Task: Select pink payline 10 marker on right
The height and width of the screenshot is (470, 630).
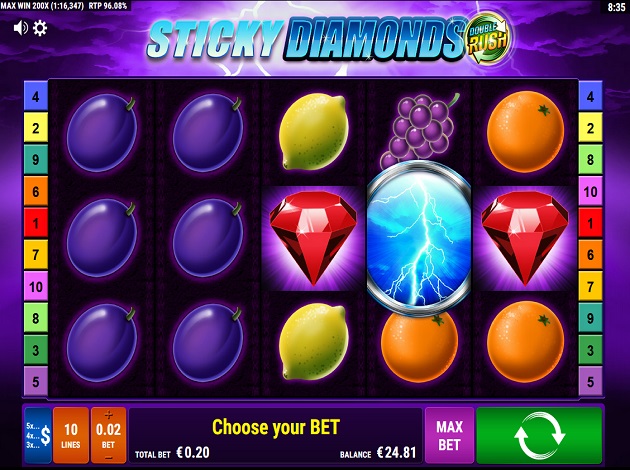Action: click(x=590, y=192)
